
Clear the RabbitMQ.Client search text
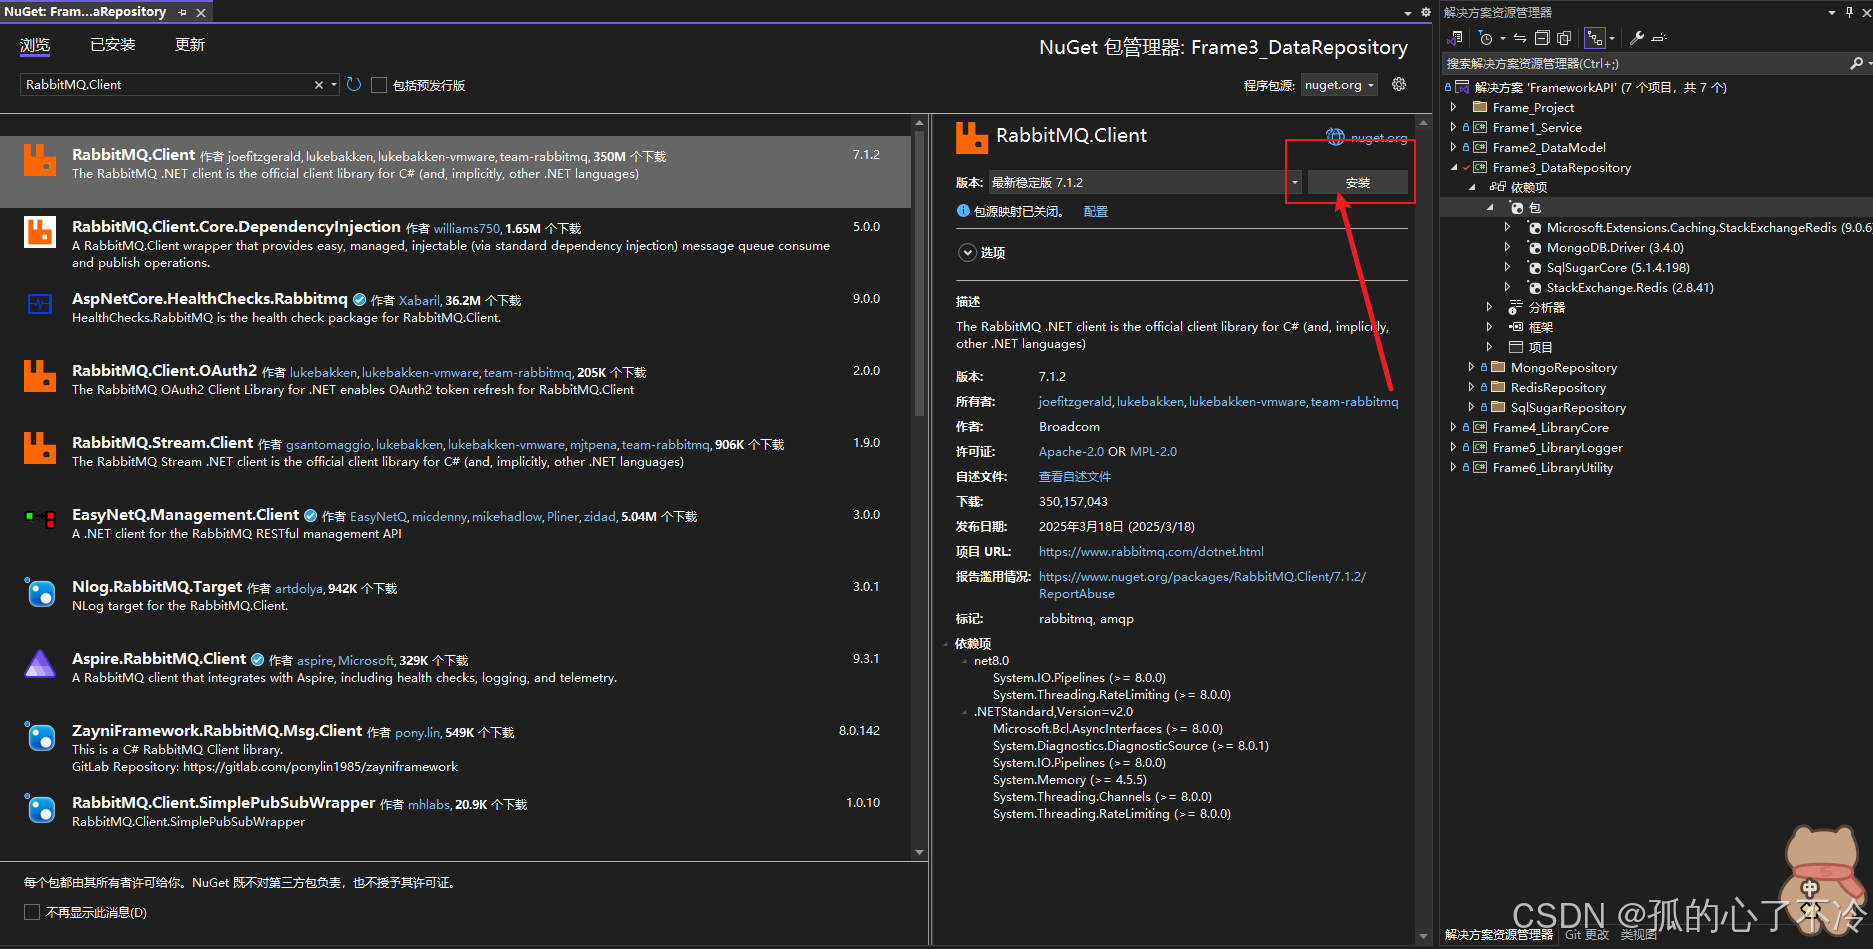pyautogui.click(x=319, y=85)
